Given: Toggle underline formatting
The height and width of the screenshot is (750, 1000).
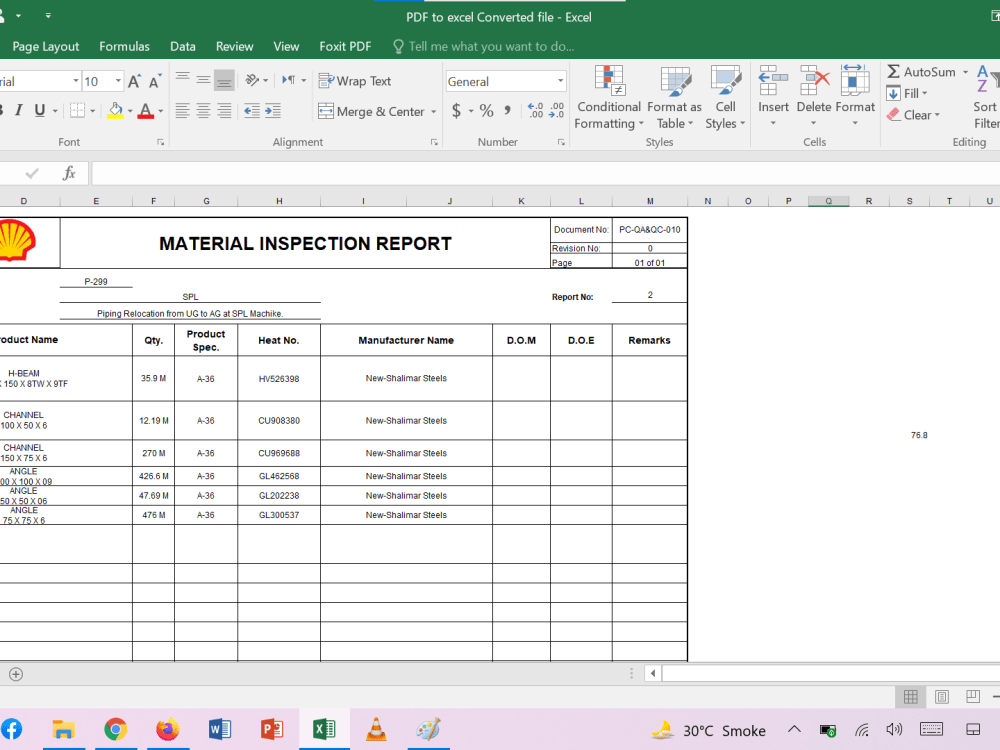Looking at the screenshot, I should pos(40,110).
